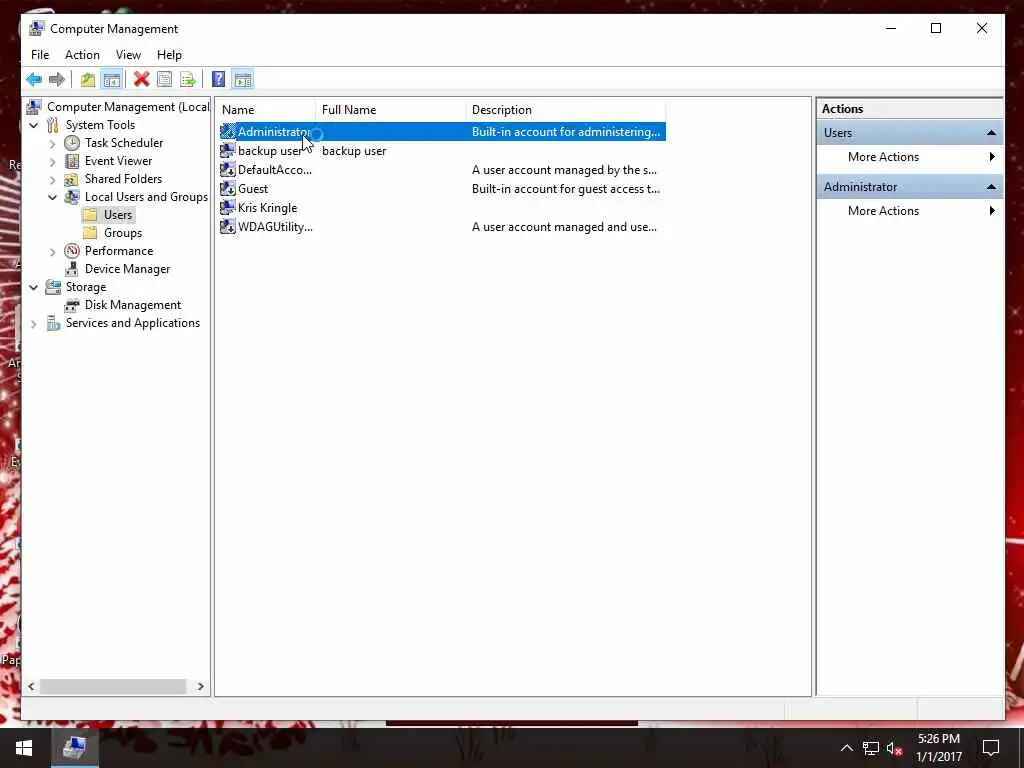1024x768 pixels.
Task: Click the Guest account icon
Action: 227,189
